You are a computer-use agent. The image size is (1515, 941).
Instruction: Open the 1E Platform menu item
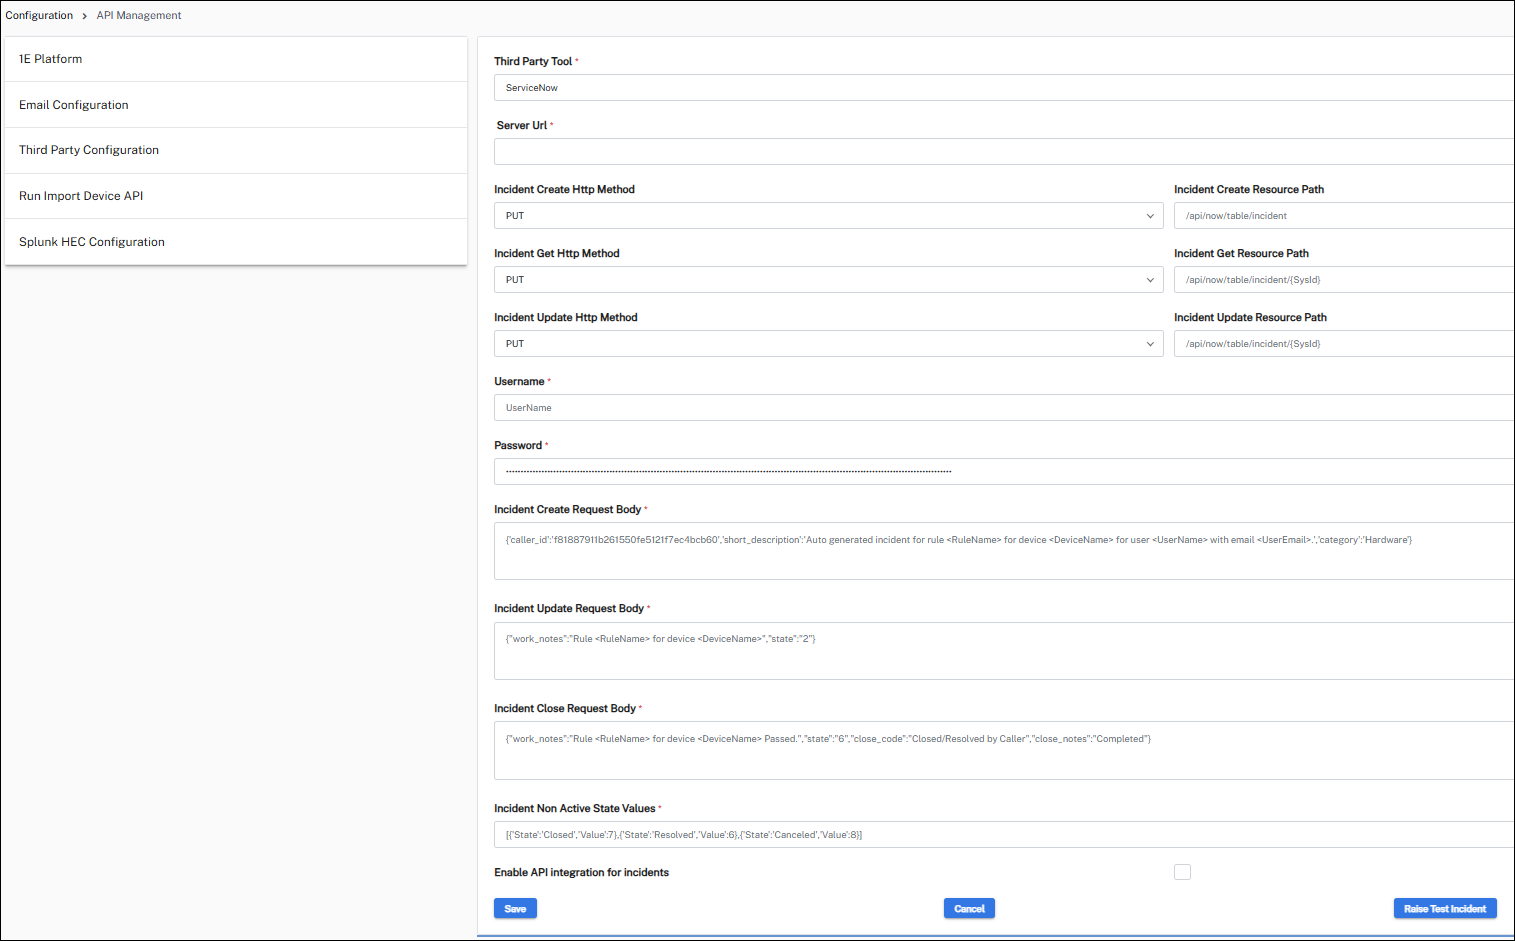click(x=51, y=59)
